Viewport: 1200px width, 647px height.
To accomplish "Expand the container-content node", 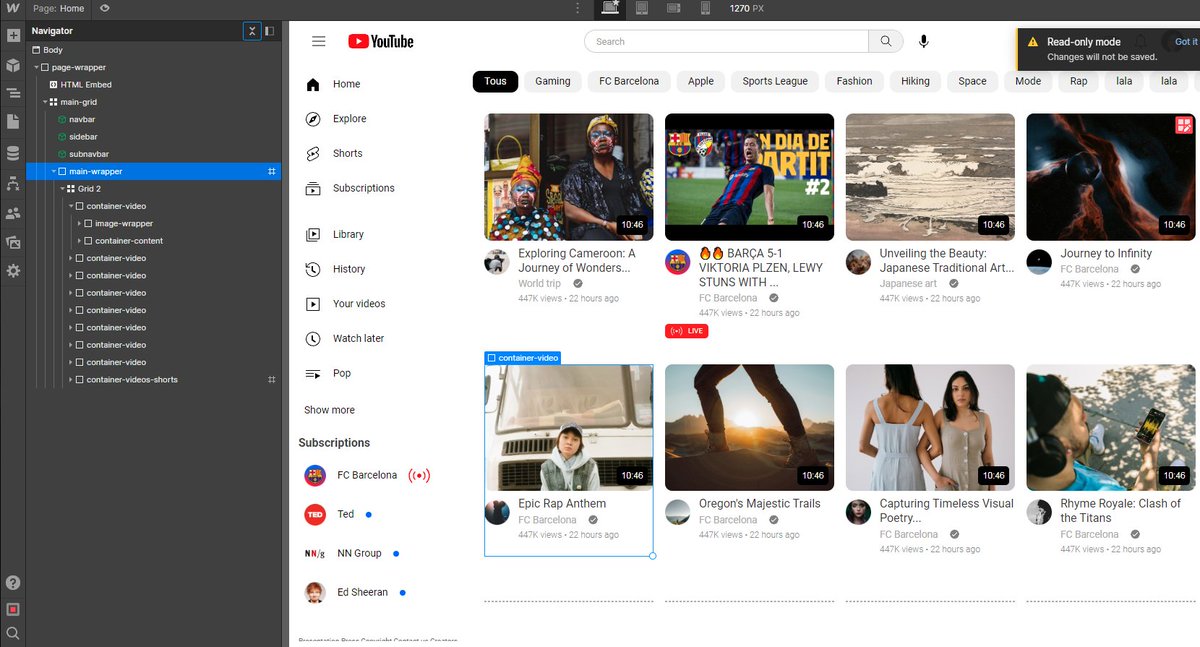I will click(x=79, y=241).
